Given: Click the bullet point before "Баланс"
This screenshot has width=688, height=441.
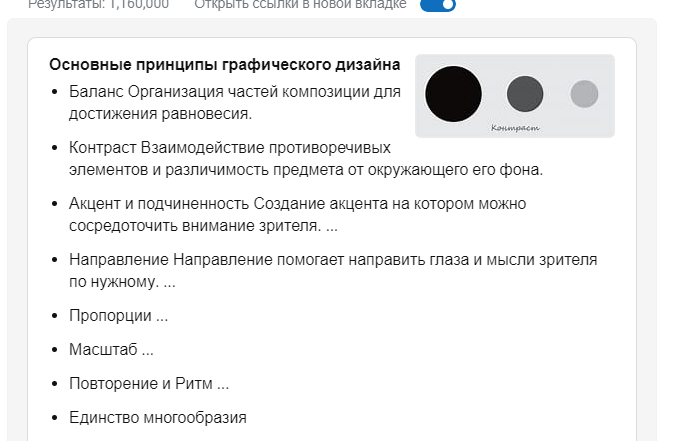Looking at the screenshot, I should pyautogui.click(x=54, y=93).
